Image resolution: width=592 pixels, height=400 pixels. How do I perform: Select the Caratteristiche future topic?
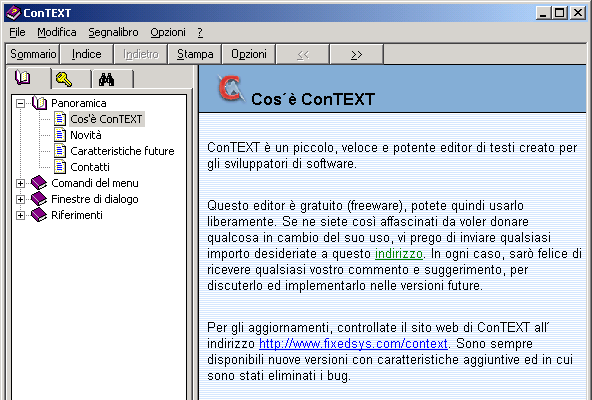tap(122, 151)
